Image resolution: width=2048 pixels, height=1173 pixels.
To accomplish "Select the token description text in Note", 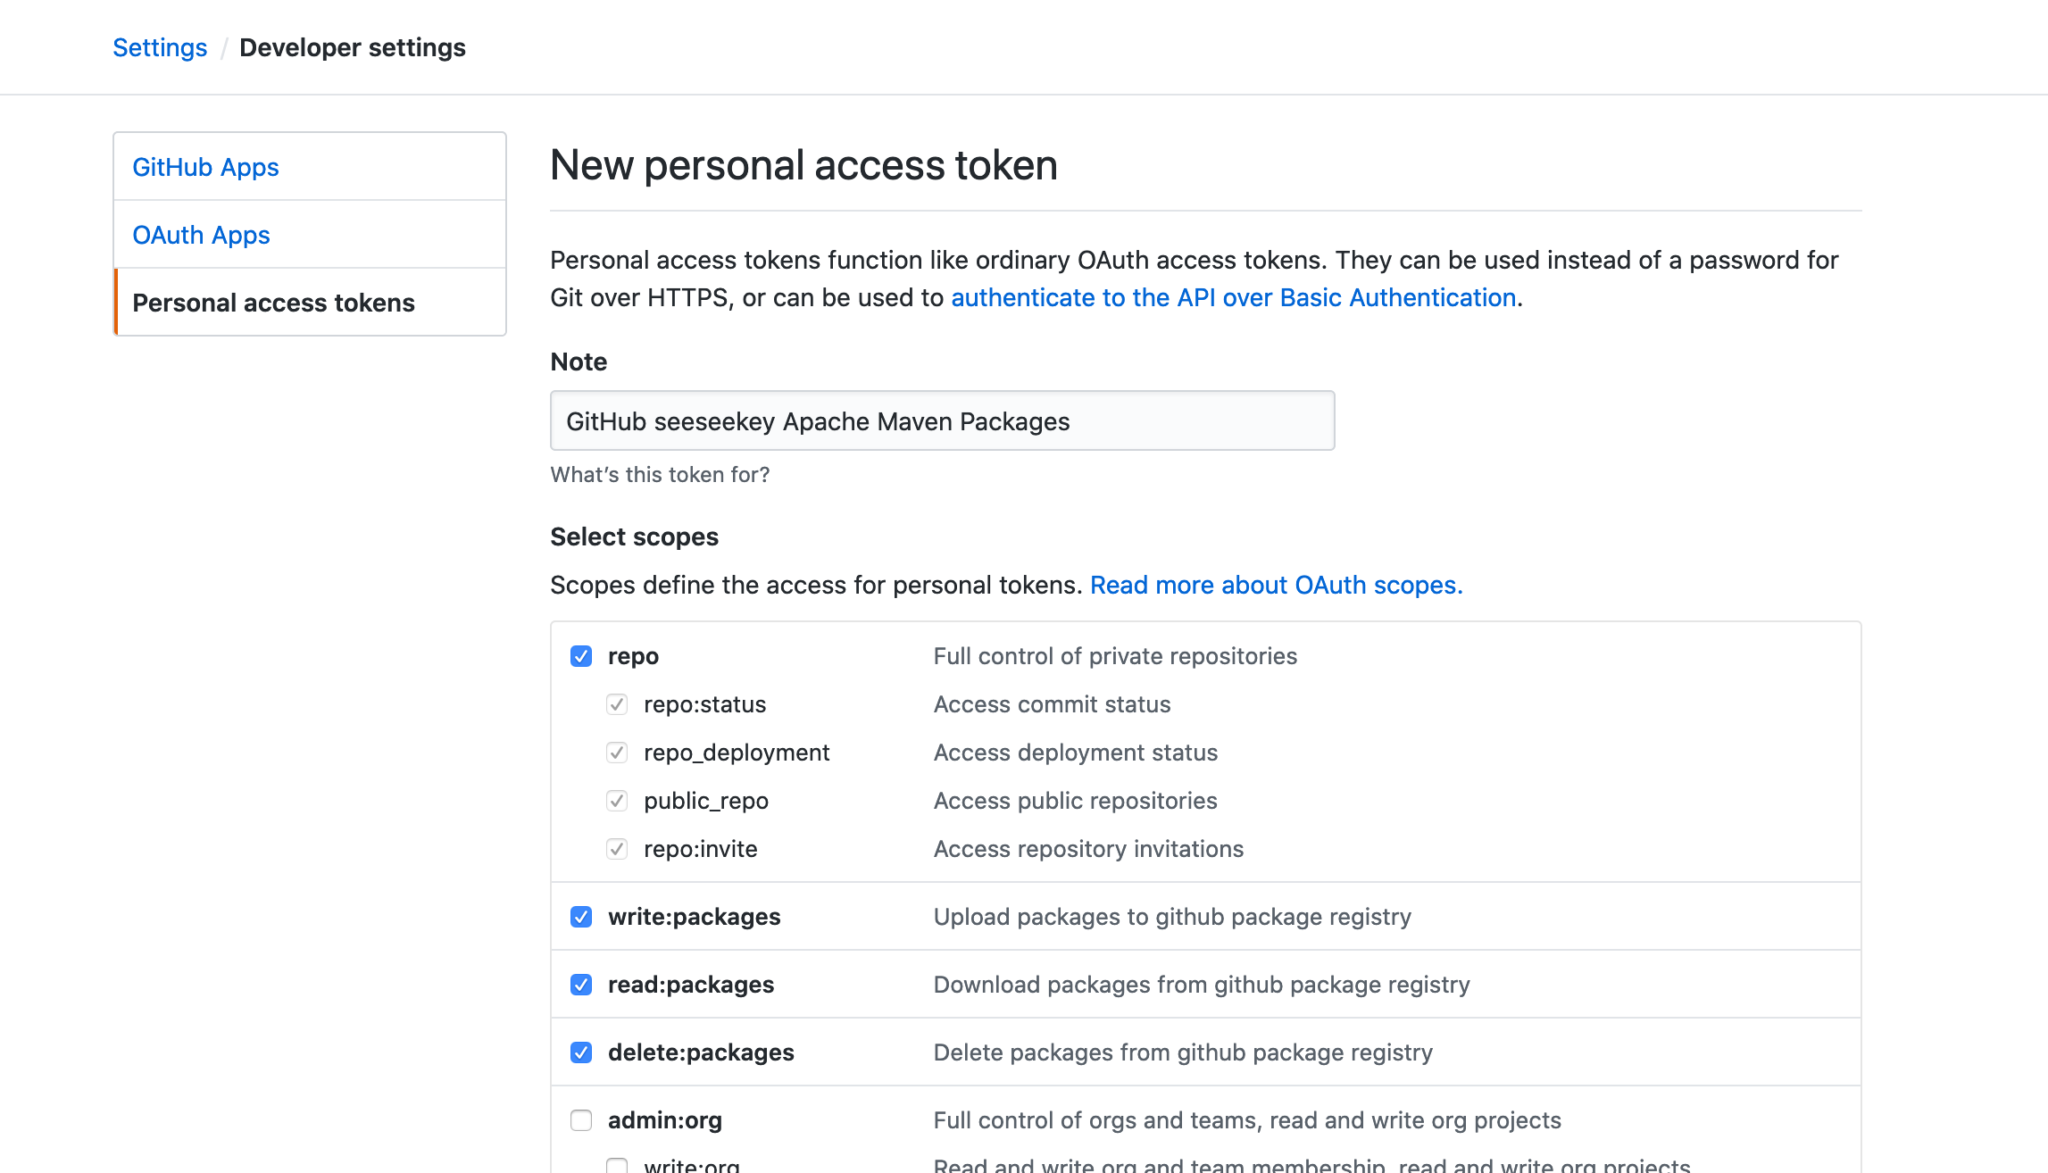I will 818,421.
